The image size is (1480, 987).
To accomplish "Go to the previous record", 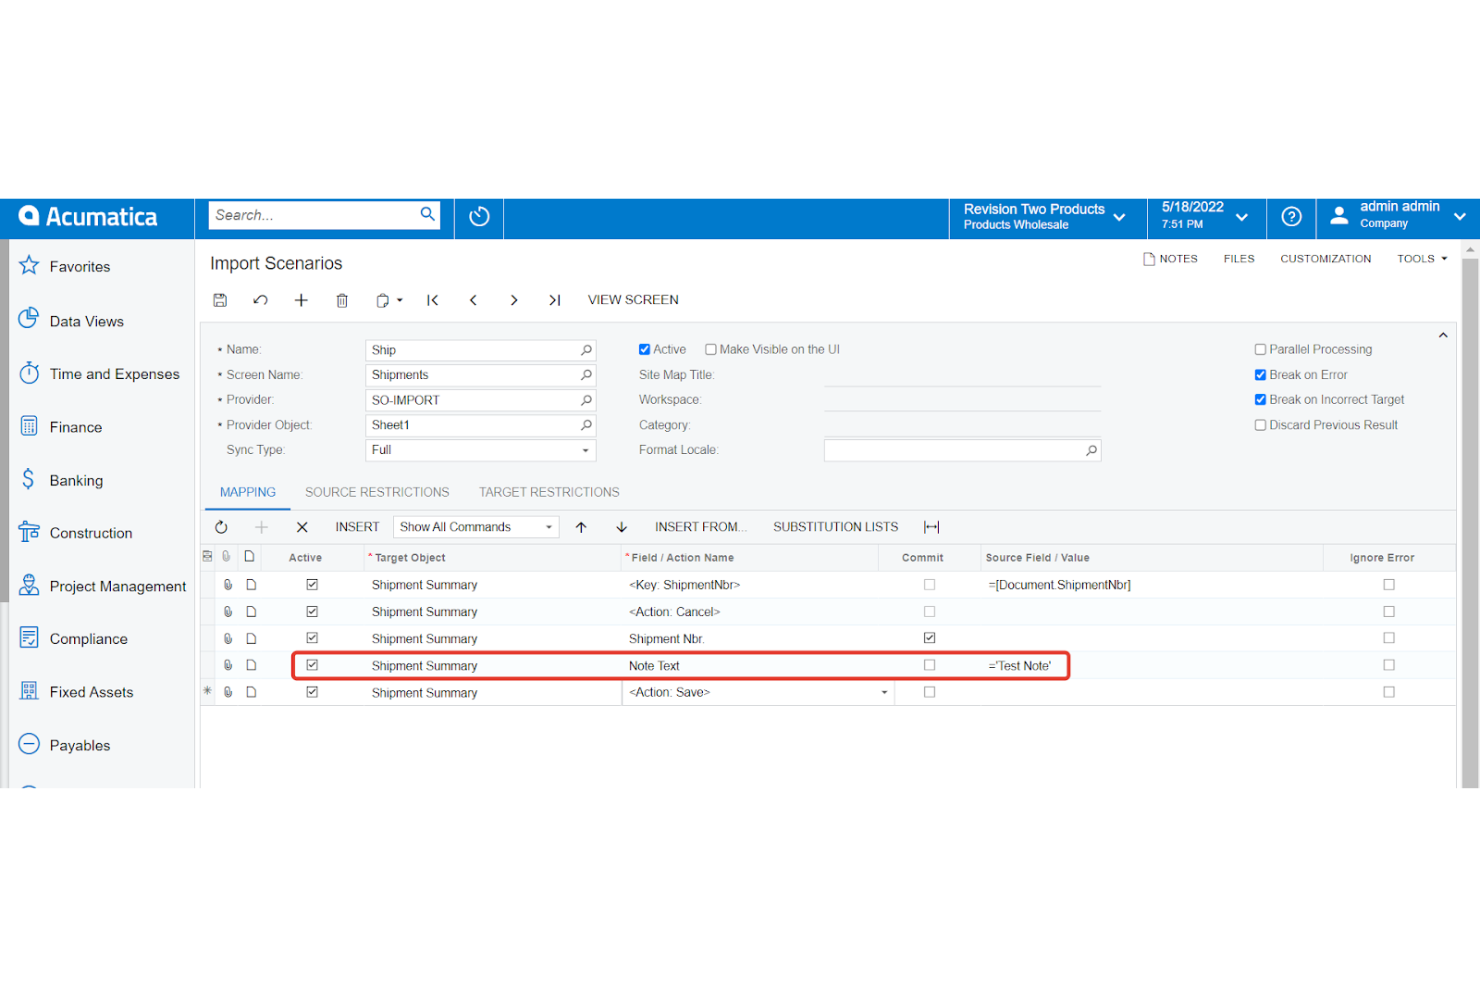I will (473, 300).
